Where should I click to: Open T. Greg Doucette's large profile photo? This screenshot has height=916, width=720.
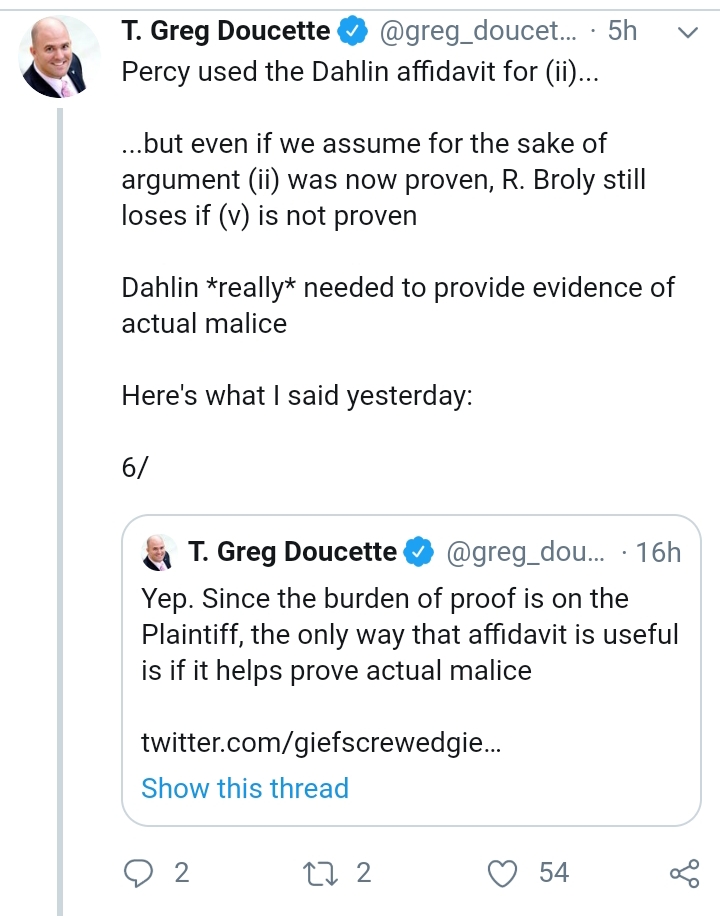coord(57,57)
